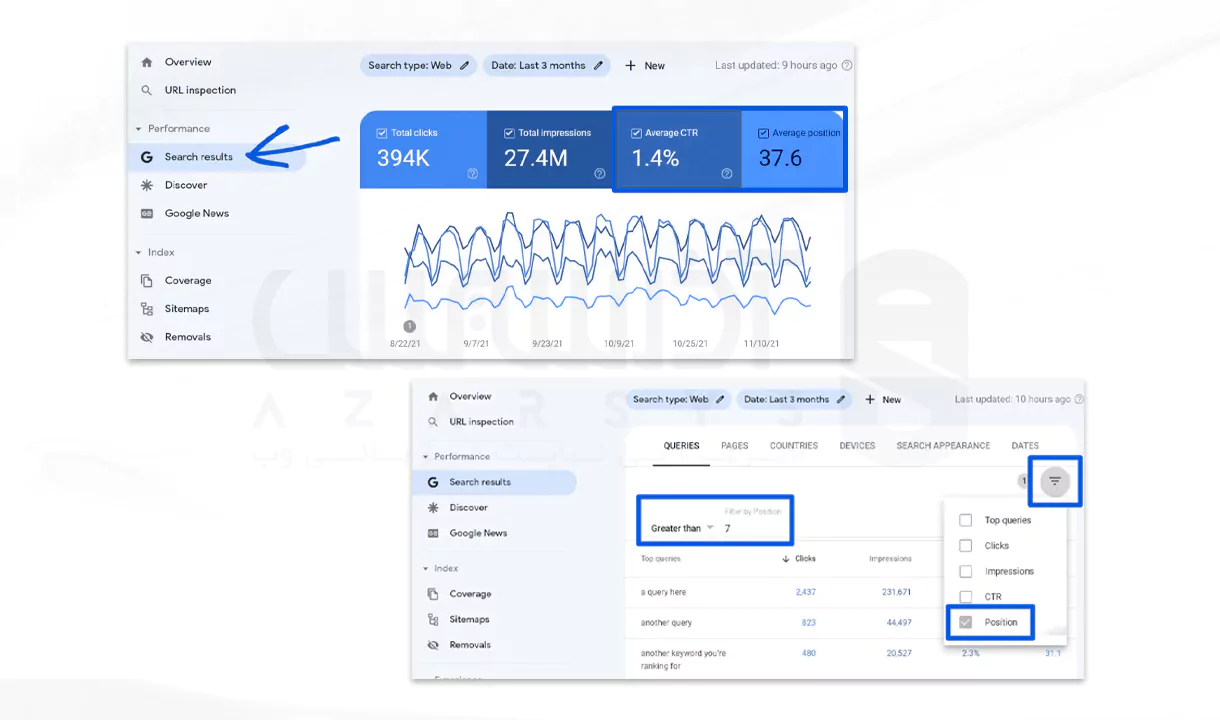The width and height of the screenshot is (1220, 720).
Task: Click the help icon on the Total clicks card
Action: click(472, 174)
